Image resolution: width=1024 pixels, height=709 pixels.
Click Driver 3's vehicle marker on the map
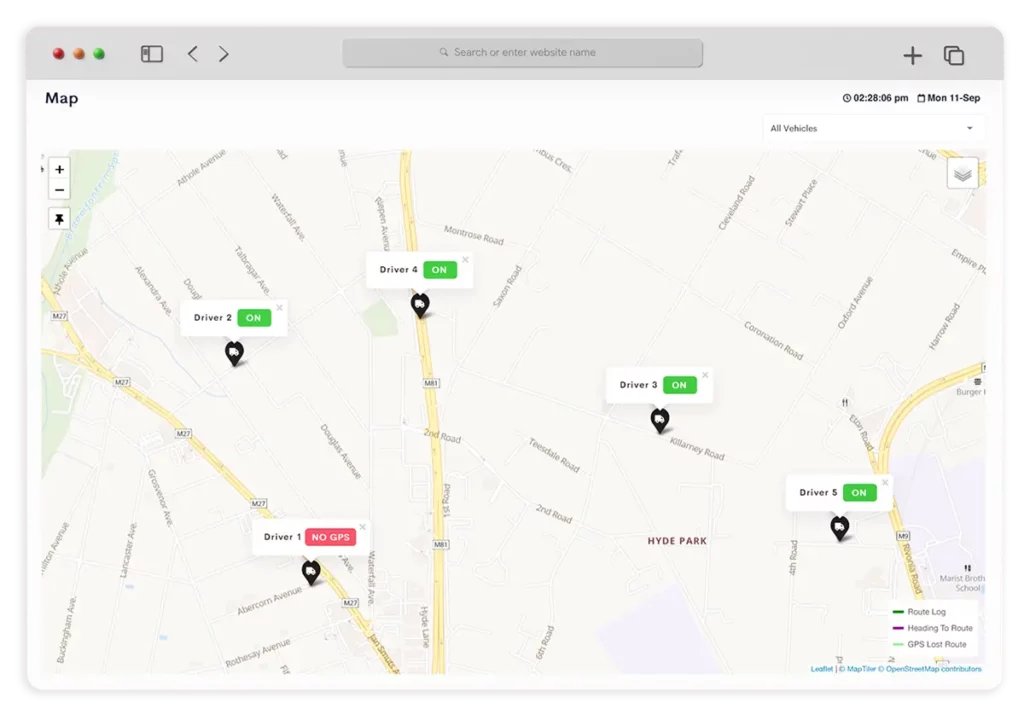pyautogui.click(x=660, y=420)
